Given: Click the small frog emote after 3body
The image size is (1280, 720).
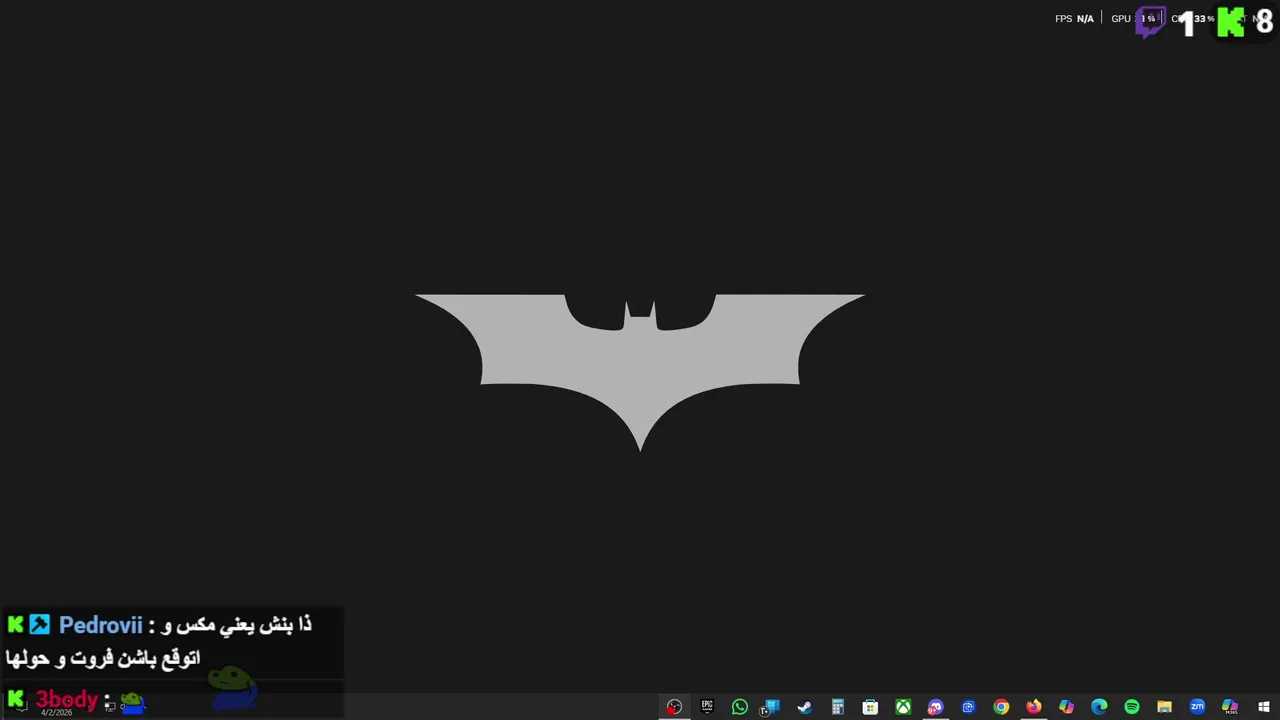Looking at the screenshot, I should 133,704.
